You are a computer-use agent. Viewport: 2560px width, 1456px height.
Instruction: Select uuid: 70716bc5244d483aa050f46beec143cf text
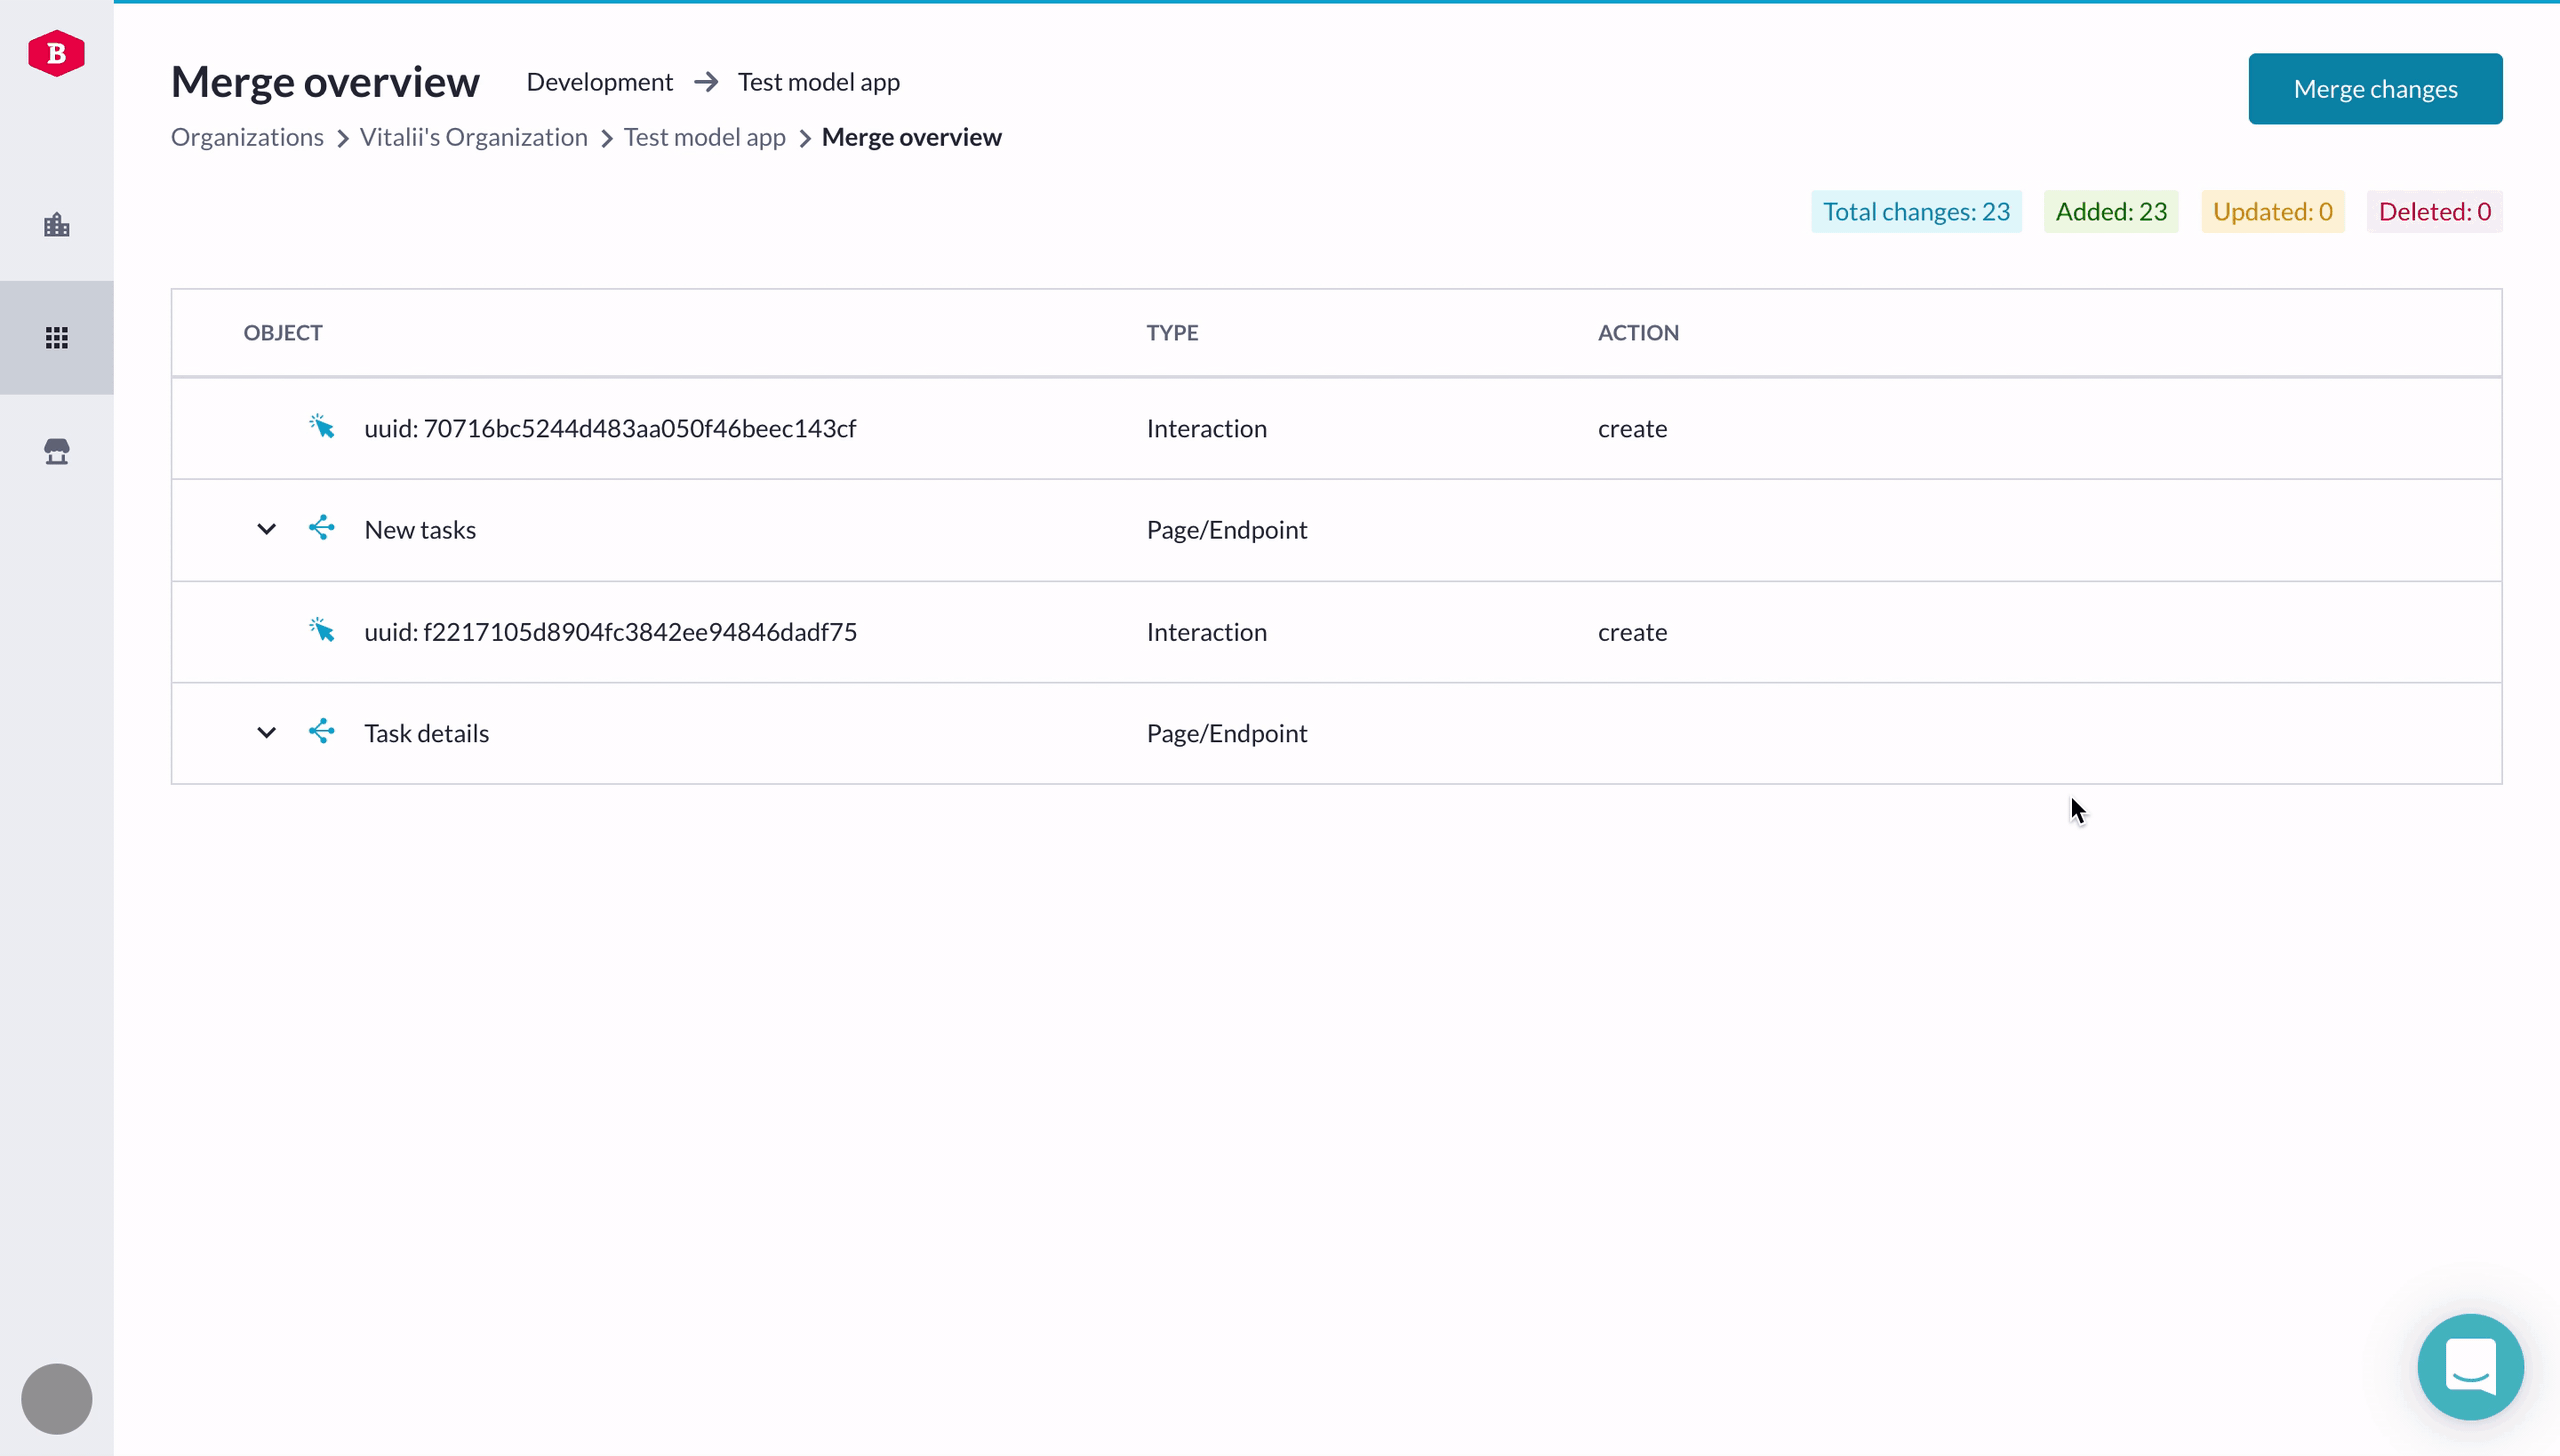click(x=610, y=429)
